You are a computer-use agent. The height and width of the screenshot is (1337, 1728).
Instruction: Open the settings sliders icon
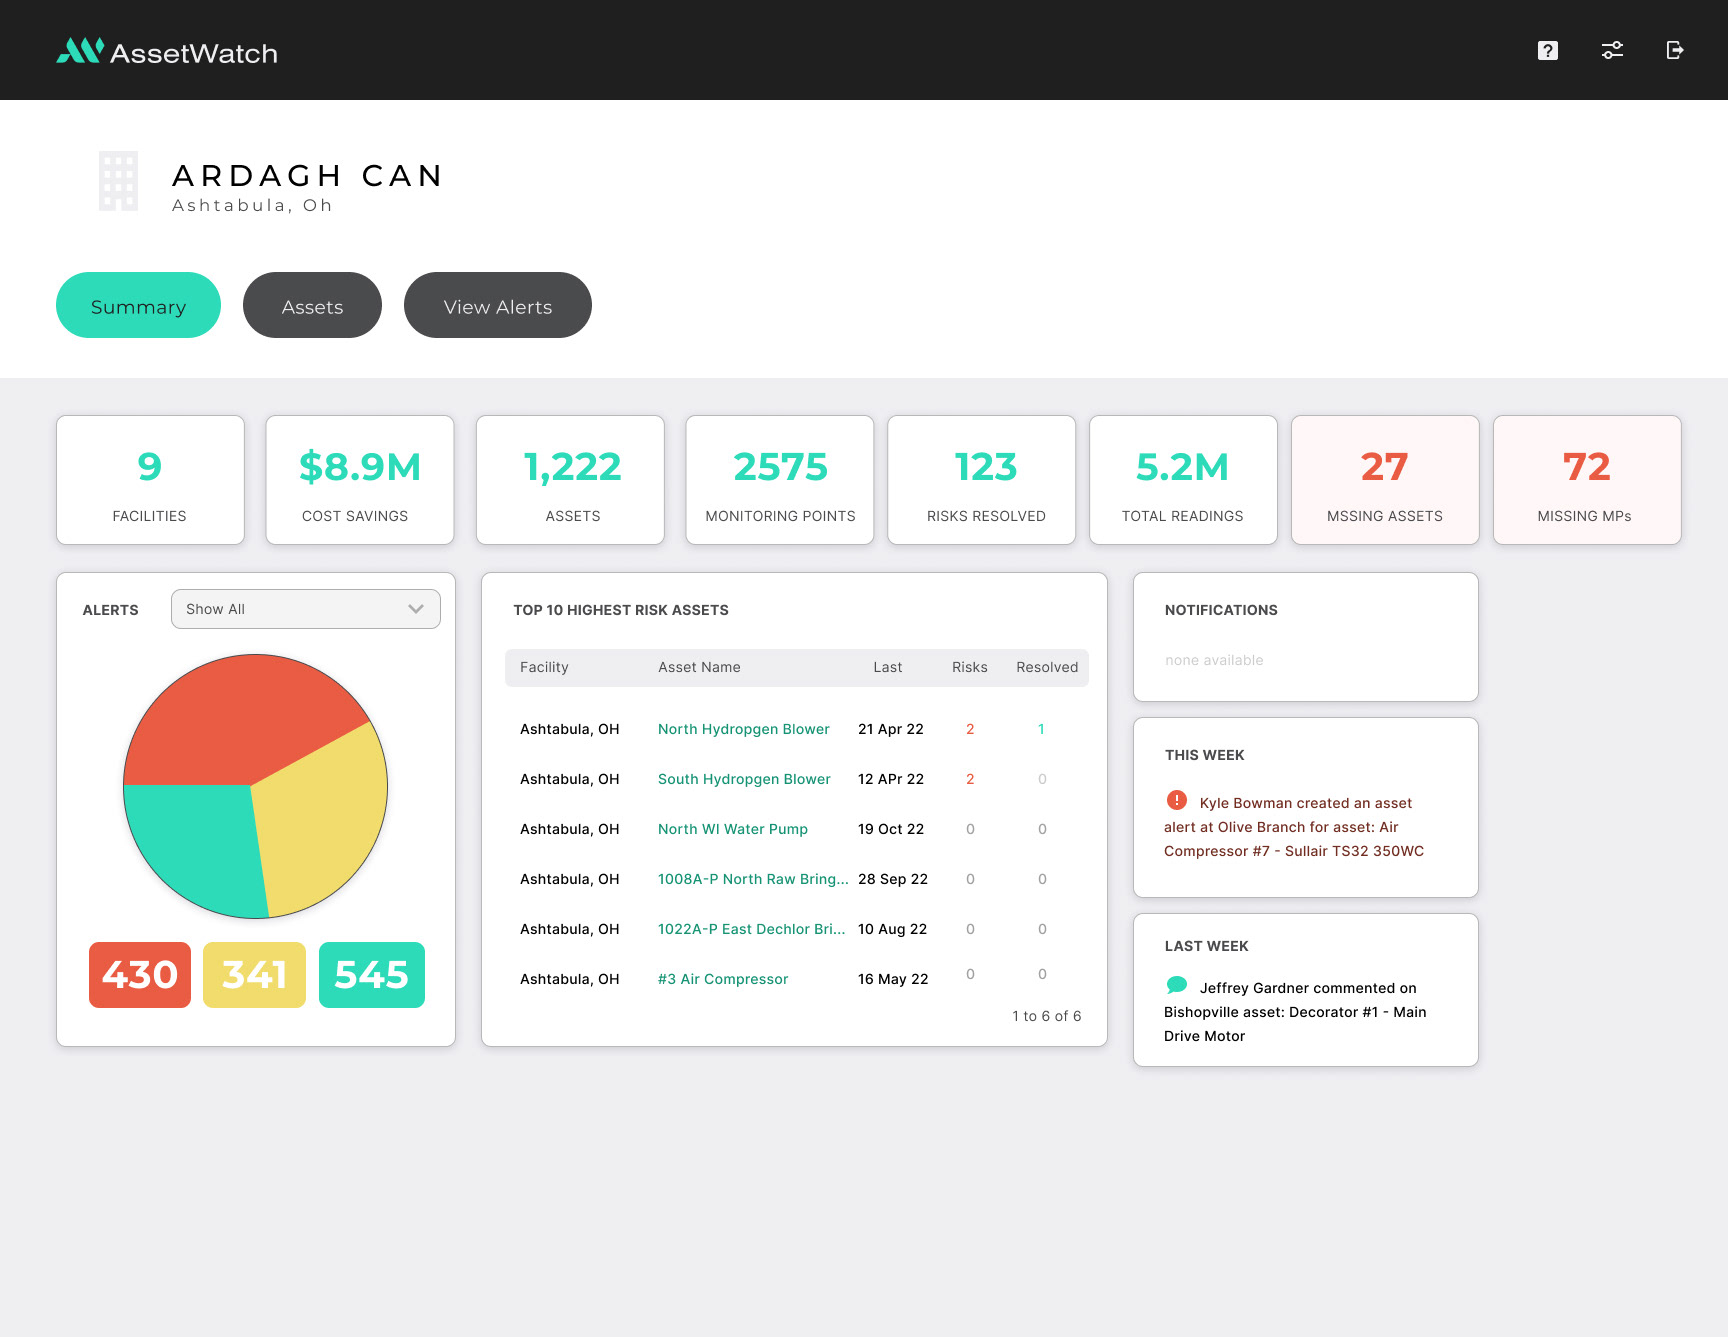(1612, 50)
